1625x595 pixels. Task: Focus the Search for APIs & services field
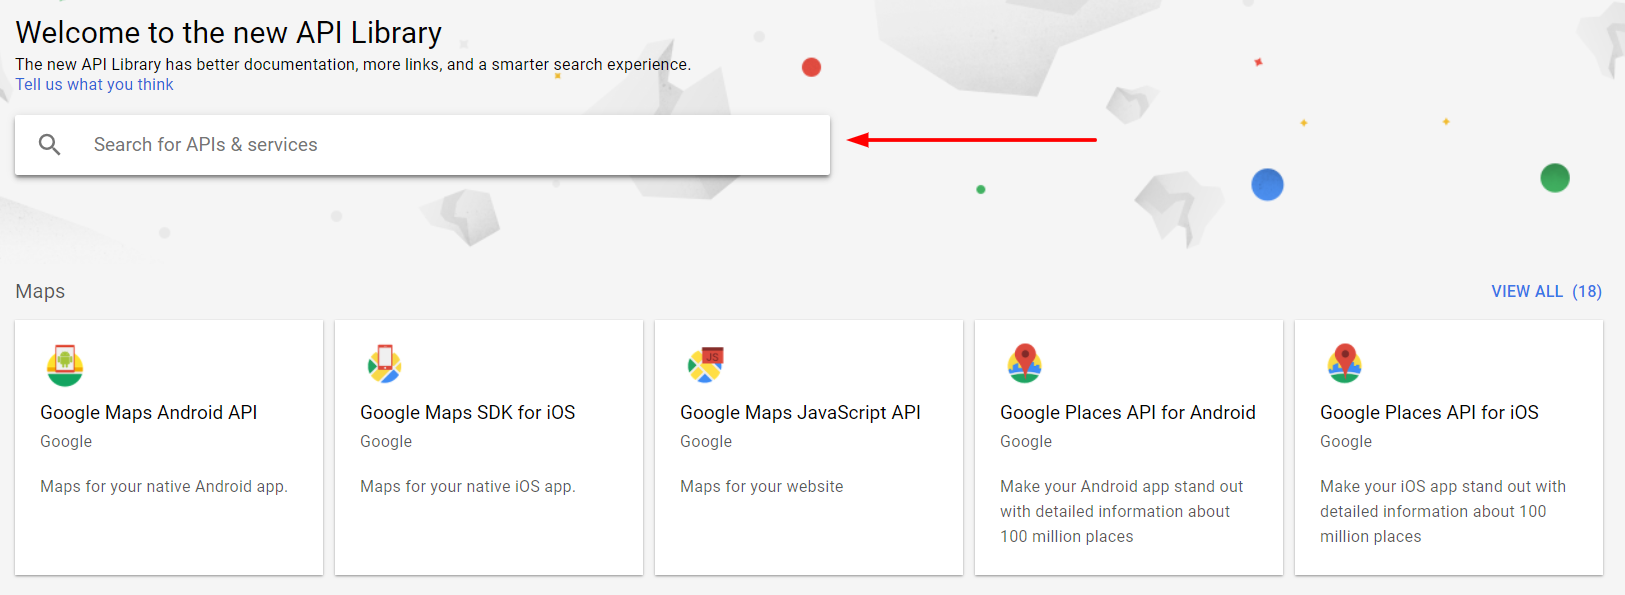[422, 145]
